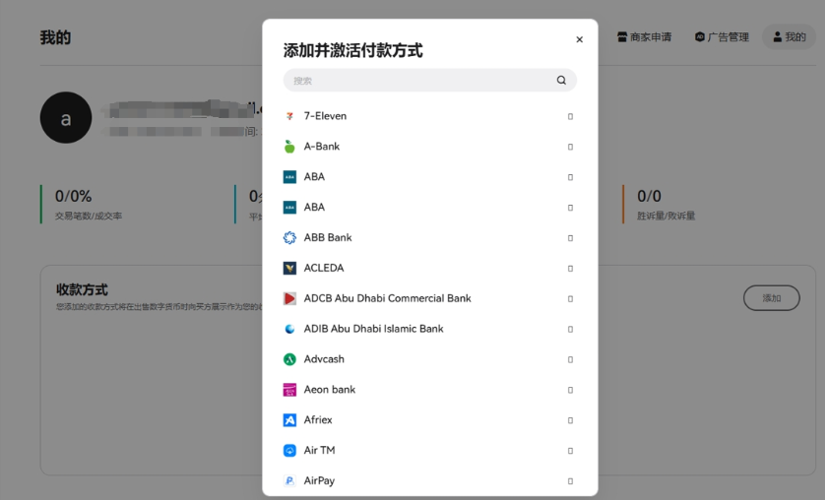Open the 广告管理 ad management tab

(x=722, y=37)
